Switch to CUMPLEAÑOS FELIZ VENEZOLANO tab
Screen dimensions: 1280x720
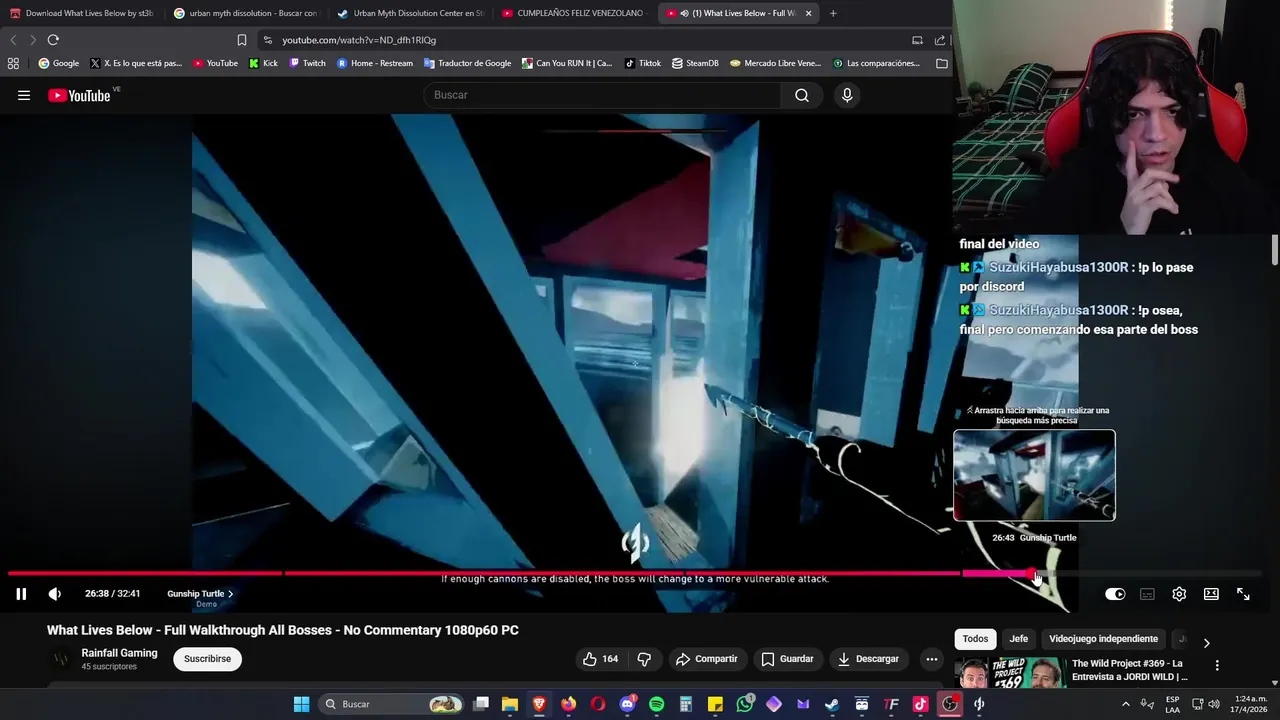(575, 13)
